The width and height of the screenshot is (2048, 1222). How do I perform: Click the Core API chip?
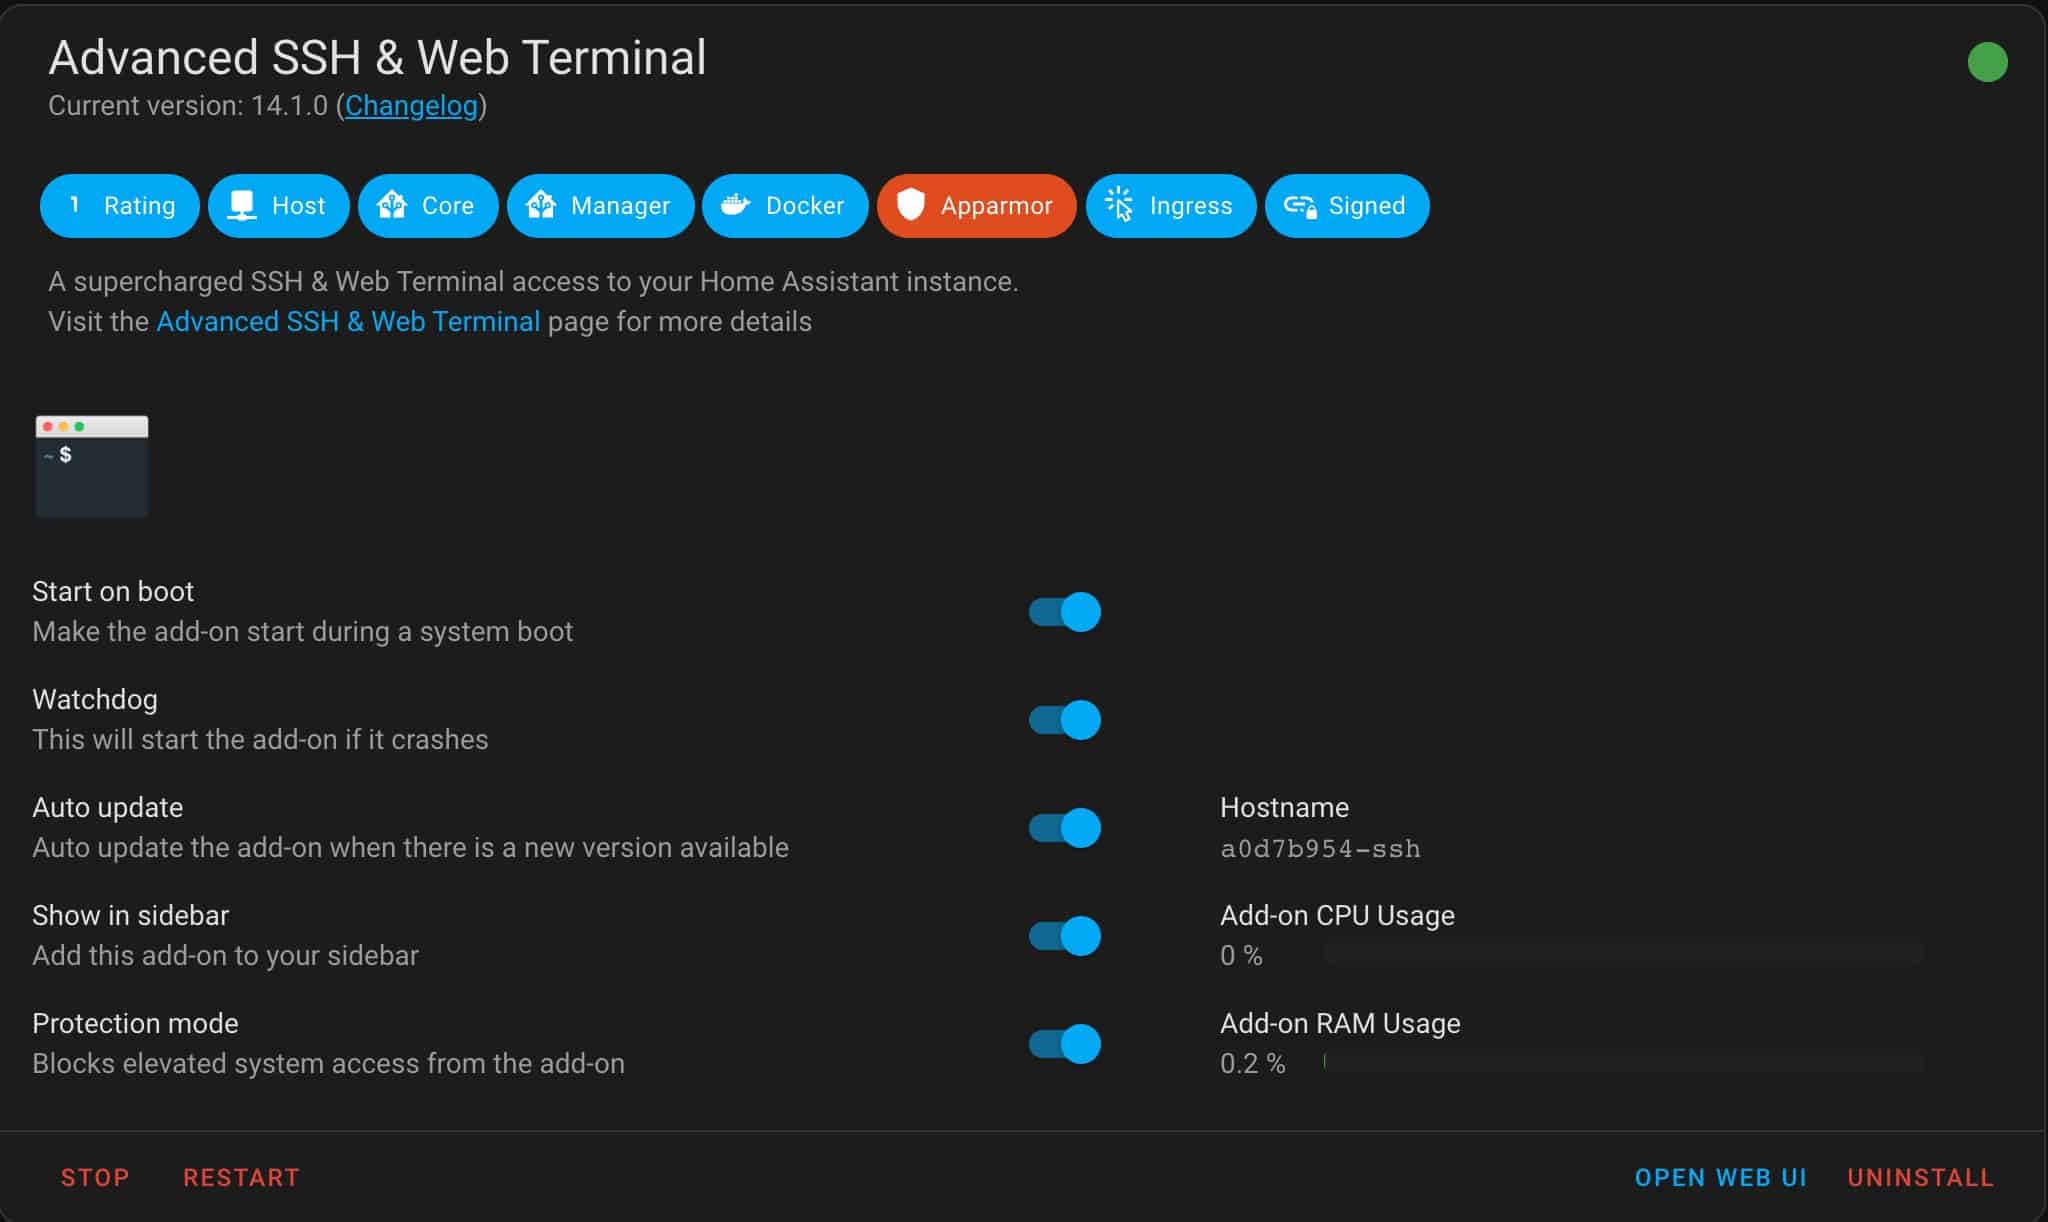coord(428,206)
